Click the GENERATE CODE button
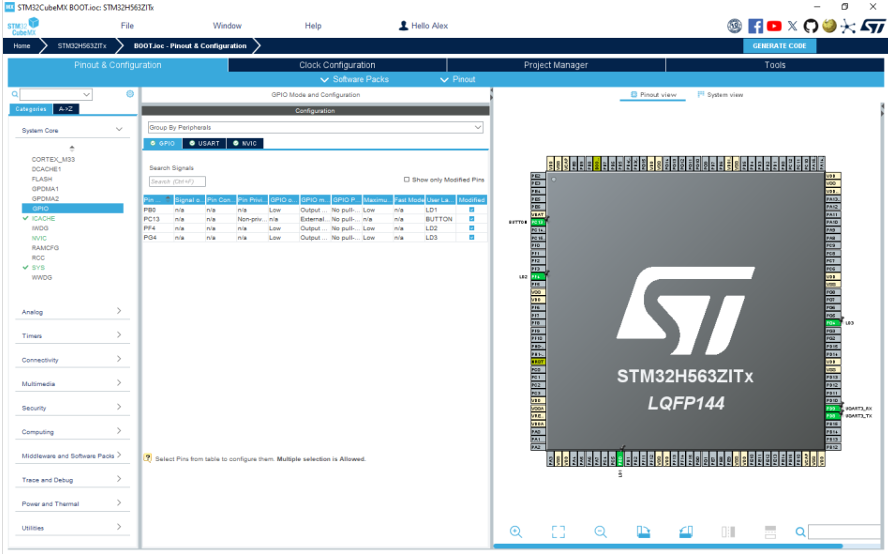The height and width of the screenshot is (554, 888). click(x=779, y=46)
